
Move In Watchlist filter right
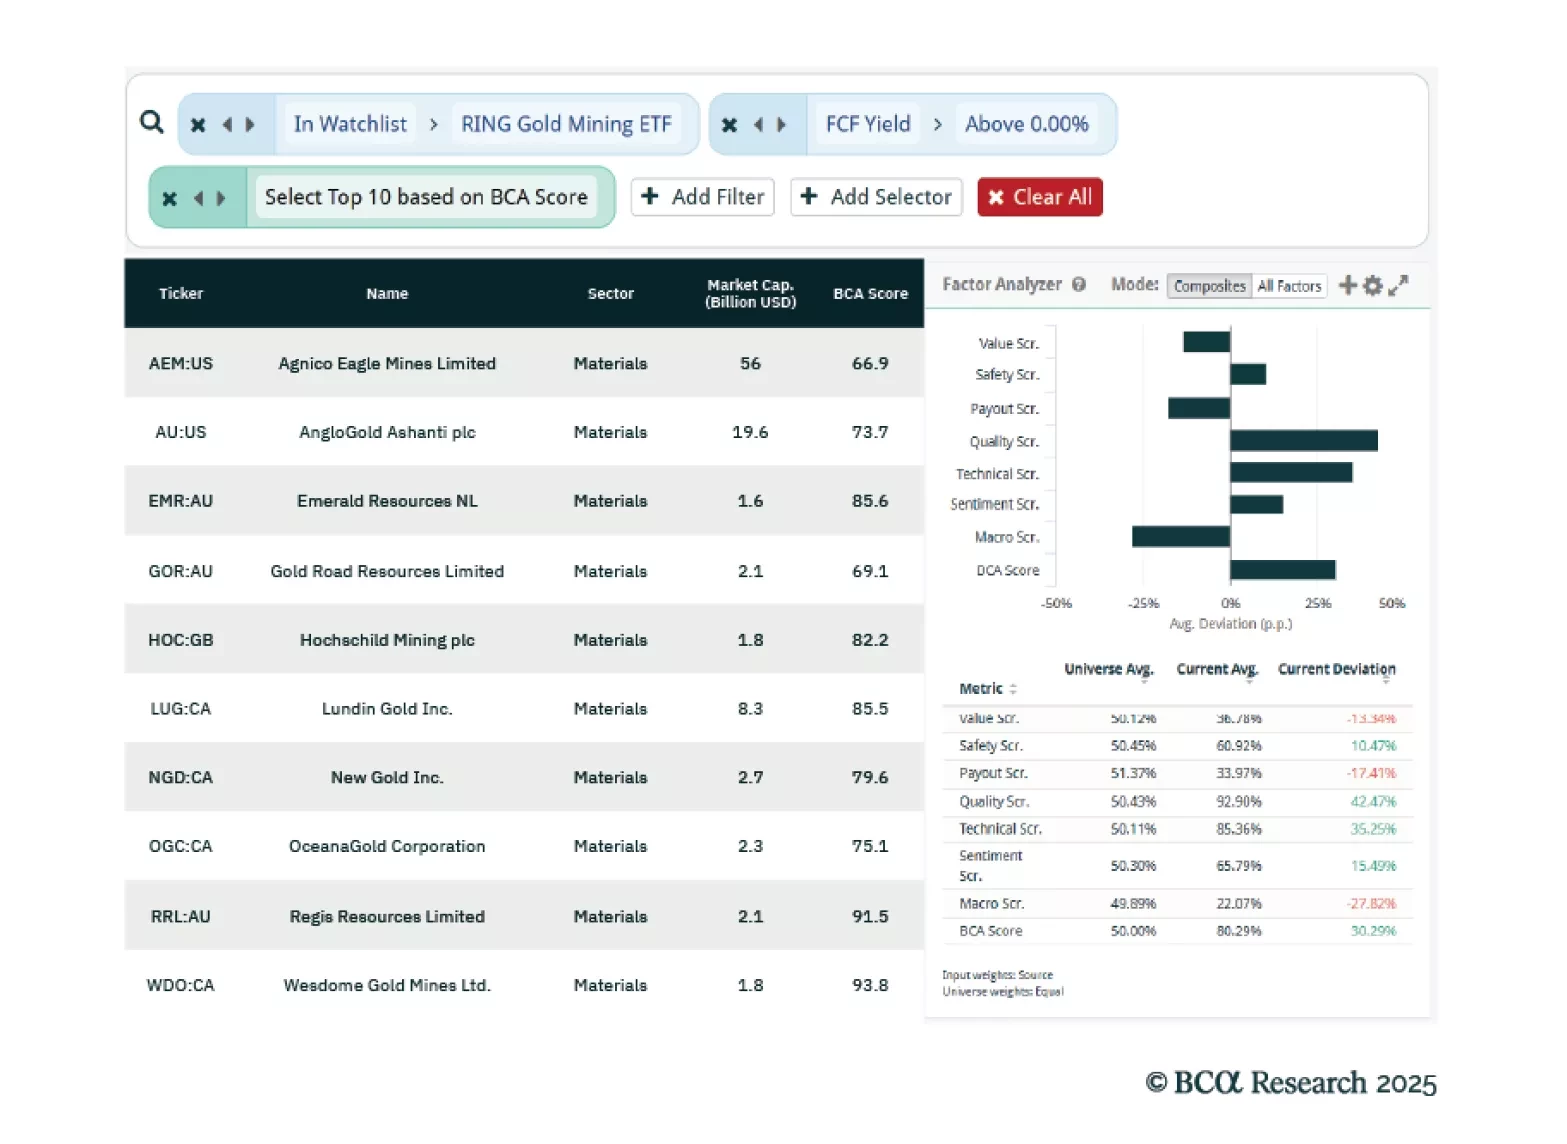tap(251, 125)
